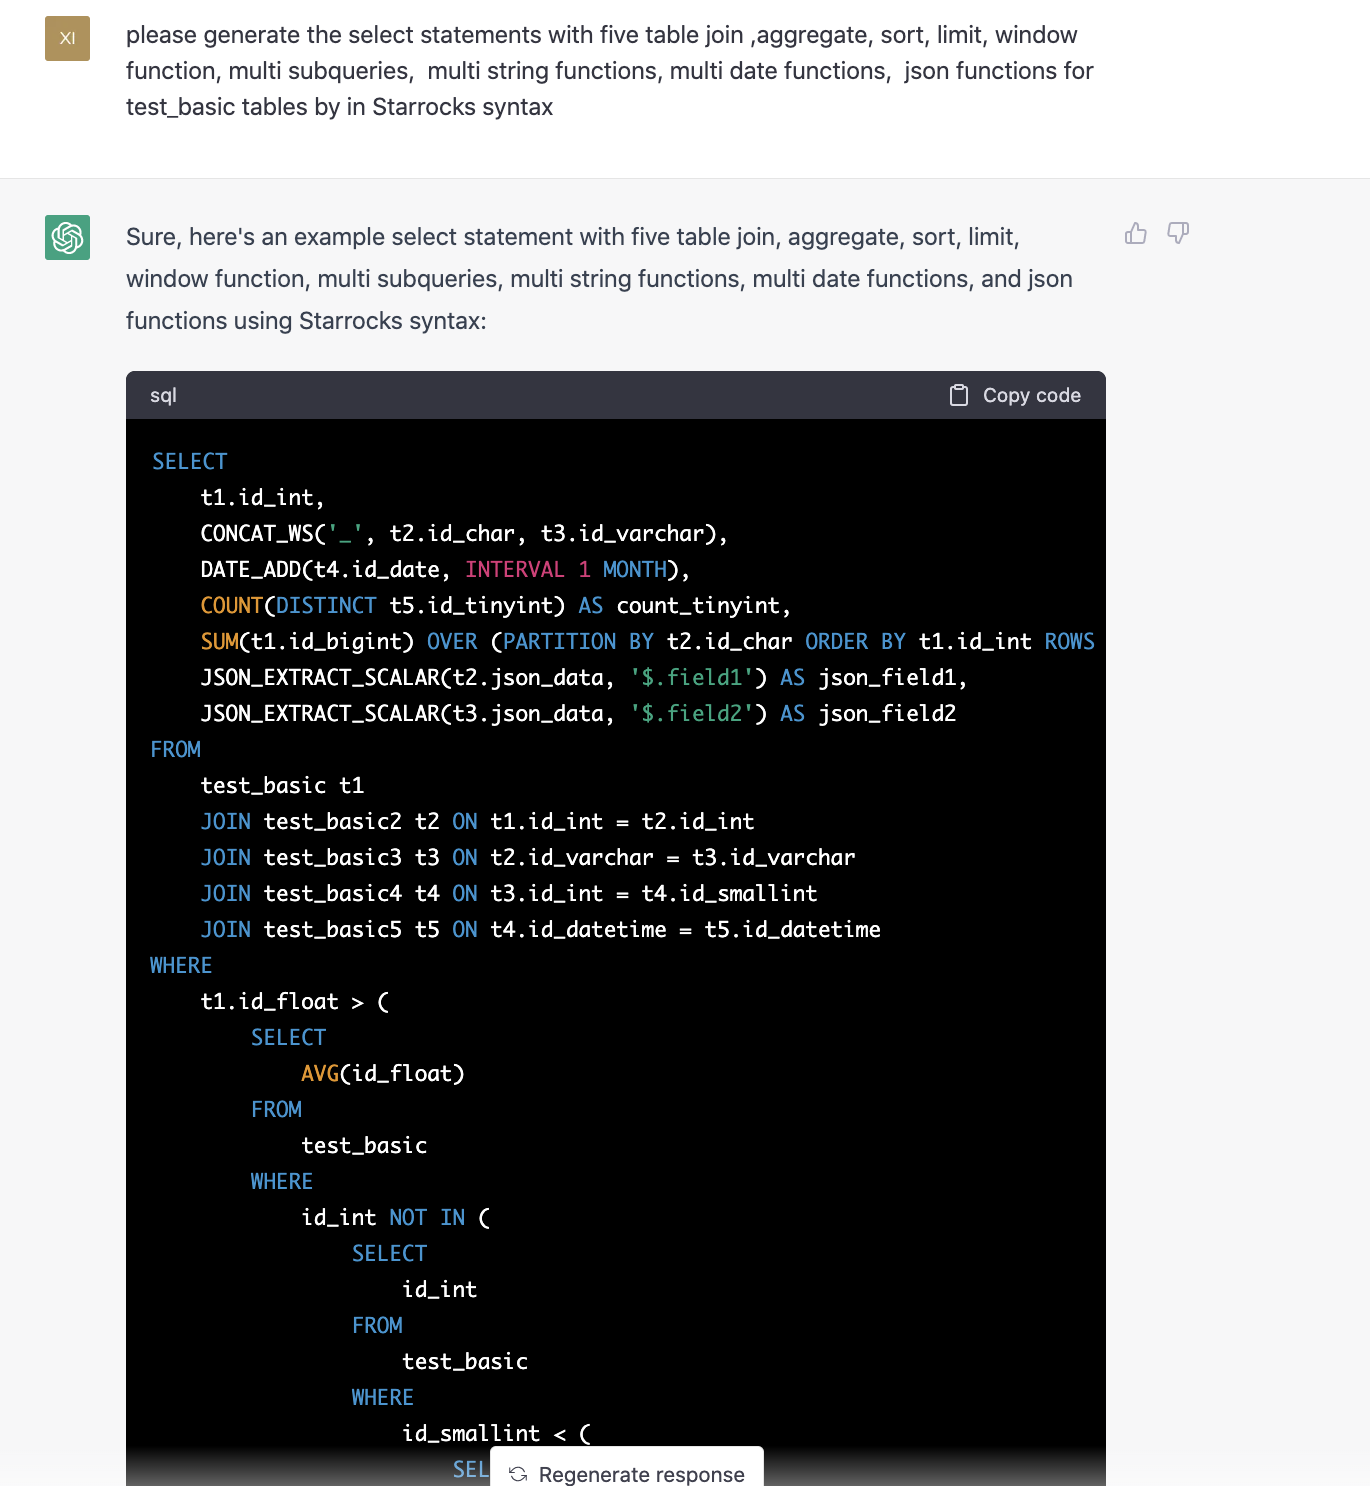This screenshot has height=1486, width=1370.
Task: Click the sql language label on the code block
Action: 163,395
